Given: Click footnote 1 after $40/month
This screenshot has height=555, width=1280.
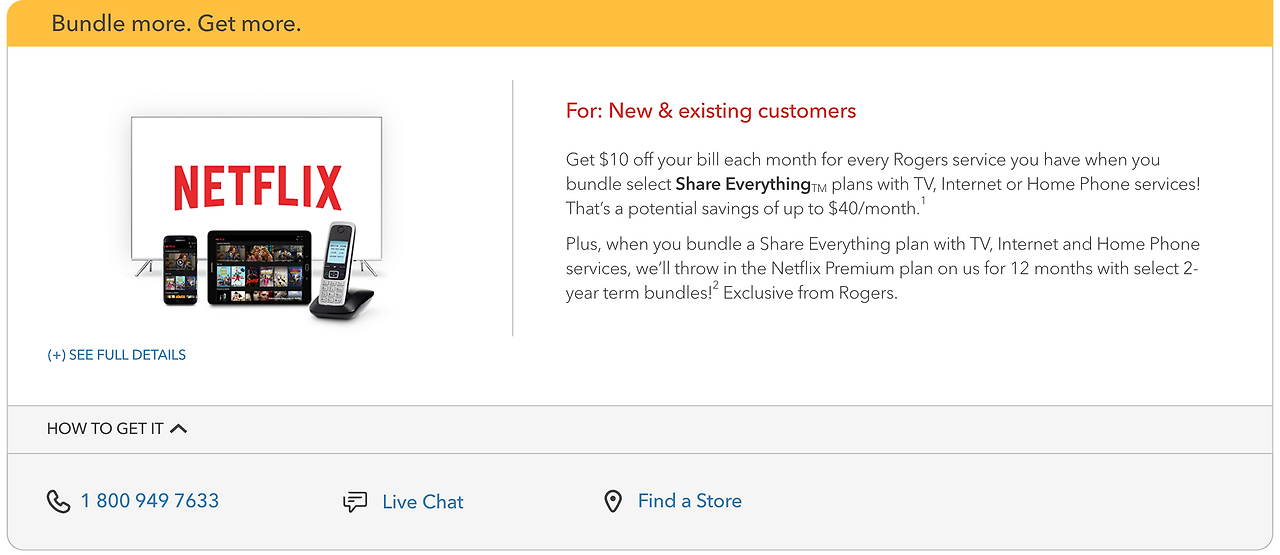Looking at the screenshot, I should tap(923, 202).
